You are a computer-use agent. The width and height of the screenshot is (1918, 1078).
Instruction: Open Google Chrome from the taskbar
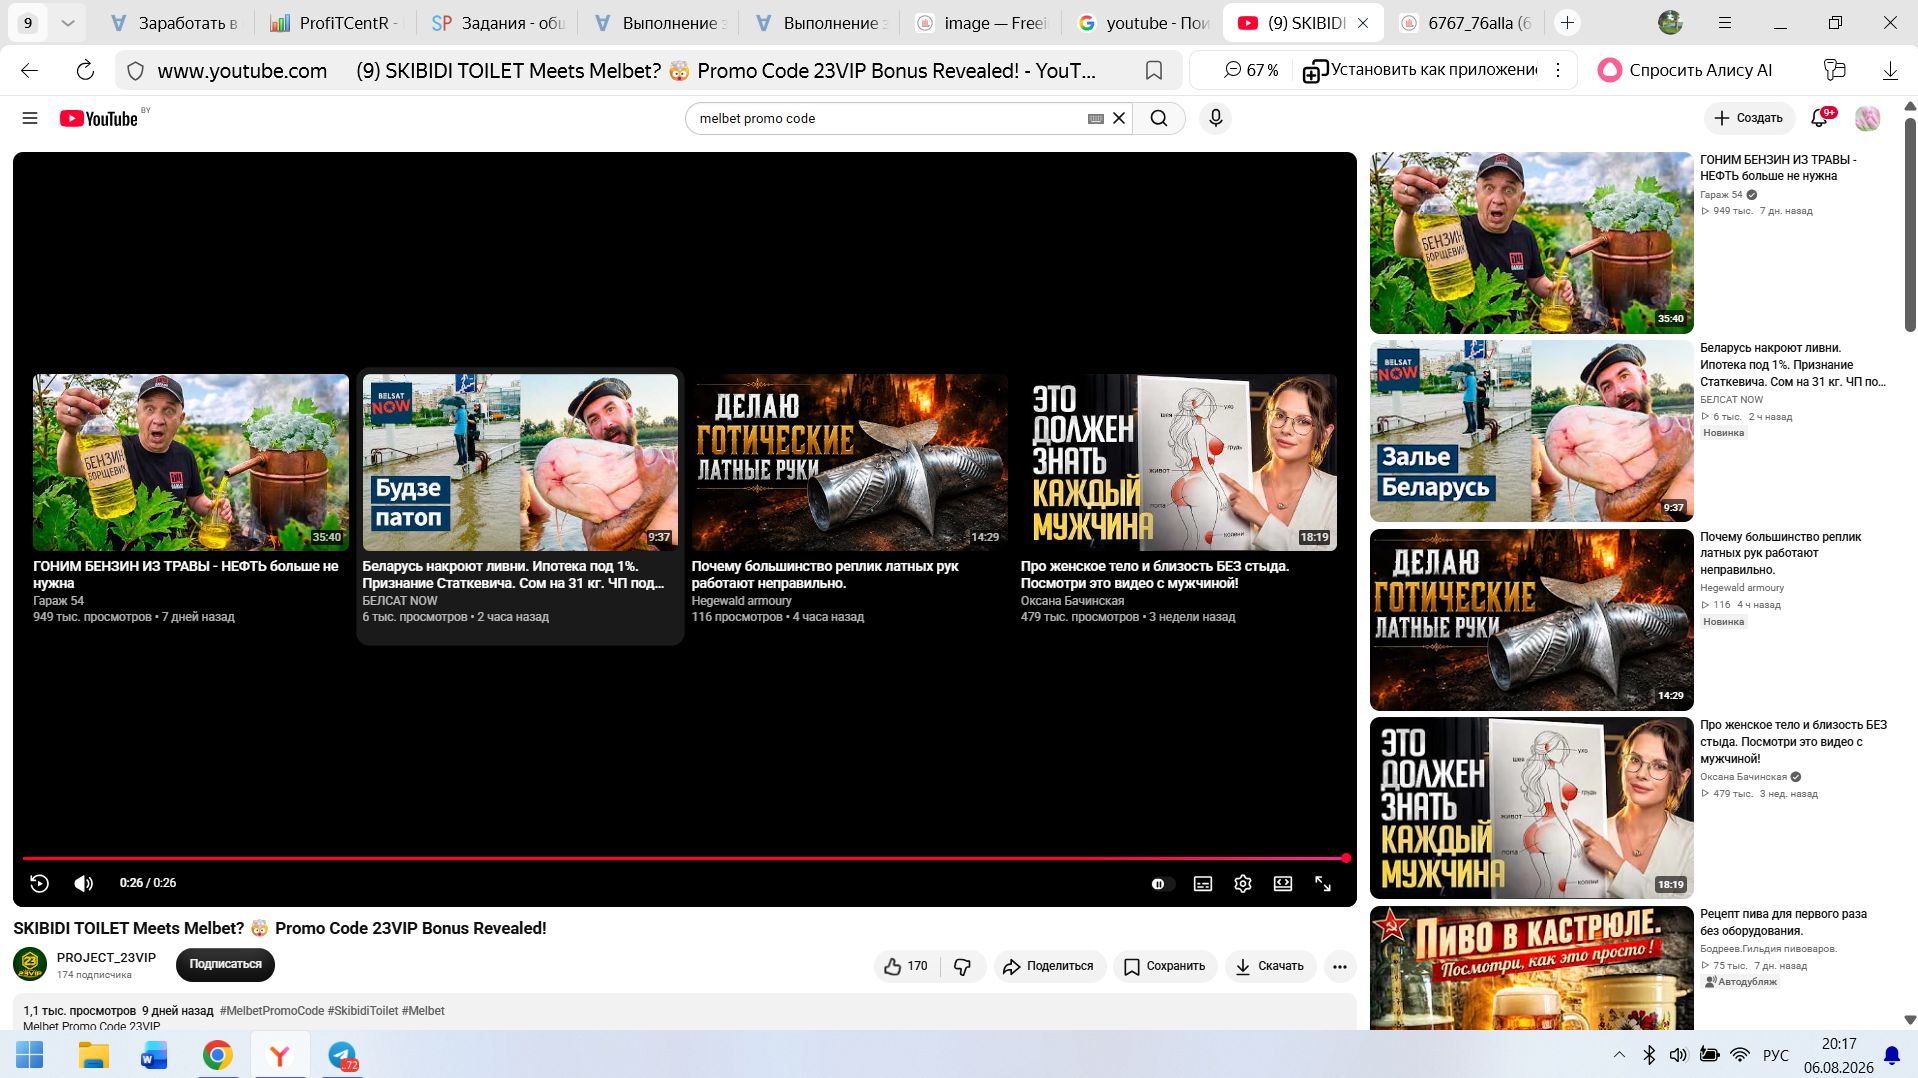[x=217, y=1055]
